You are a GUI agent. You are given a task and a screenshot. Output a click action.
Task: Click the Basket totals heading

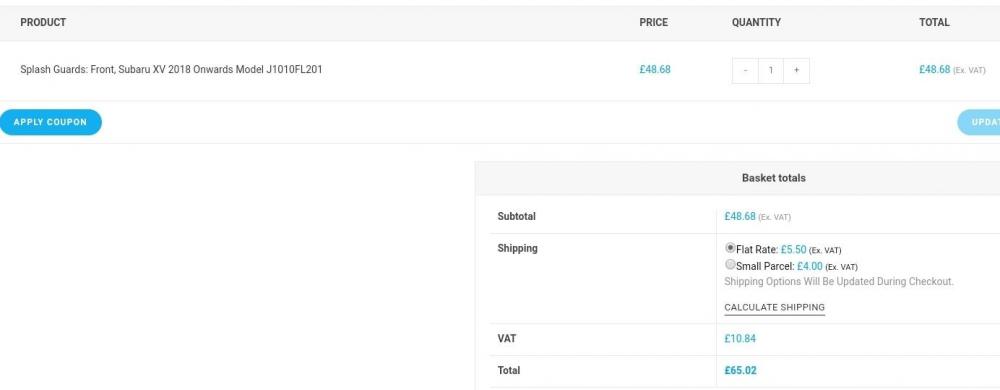pos(774,178)
